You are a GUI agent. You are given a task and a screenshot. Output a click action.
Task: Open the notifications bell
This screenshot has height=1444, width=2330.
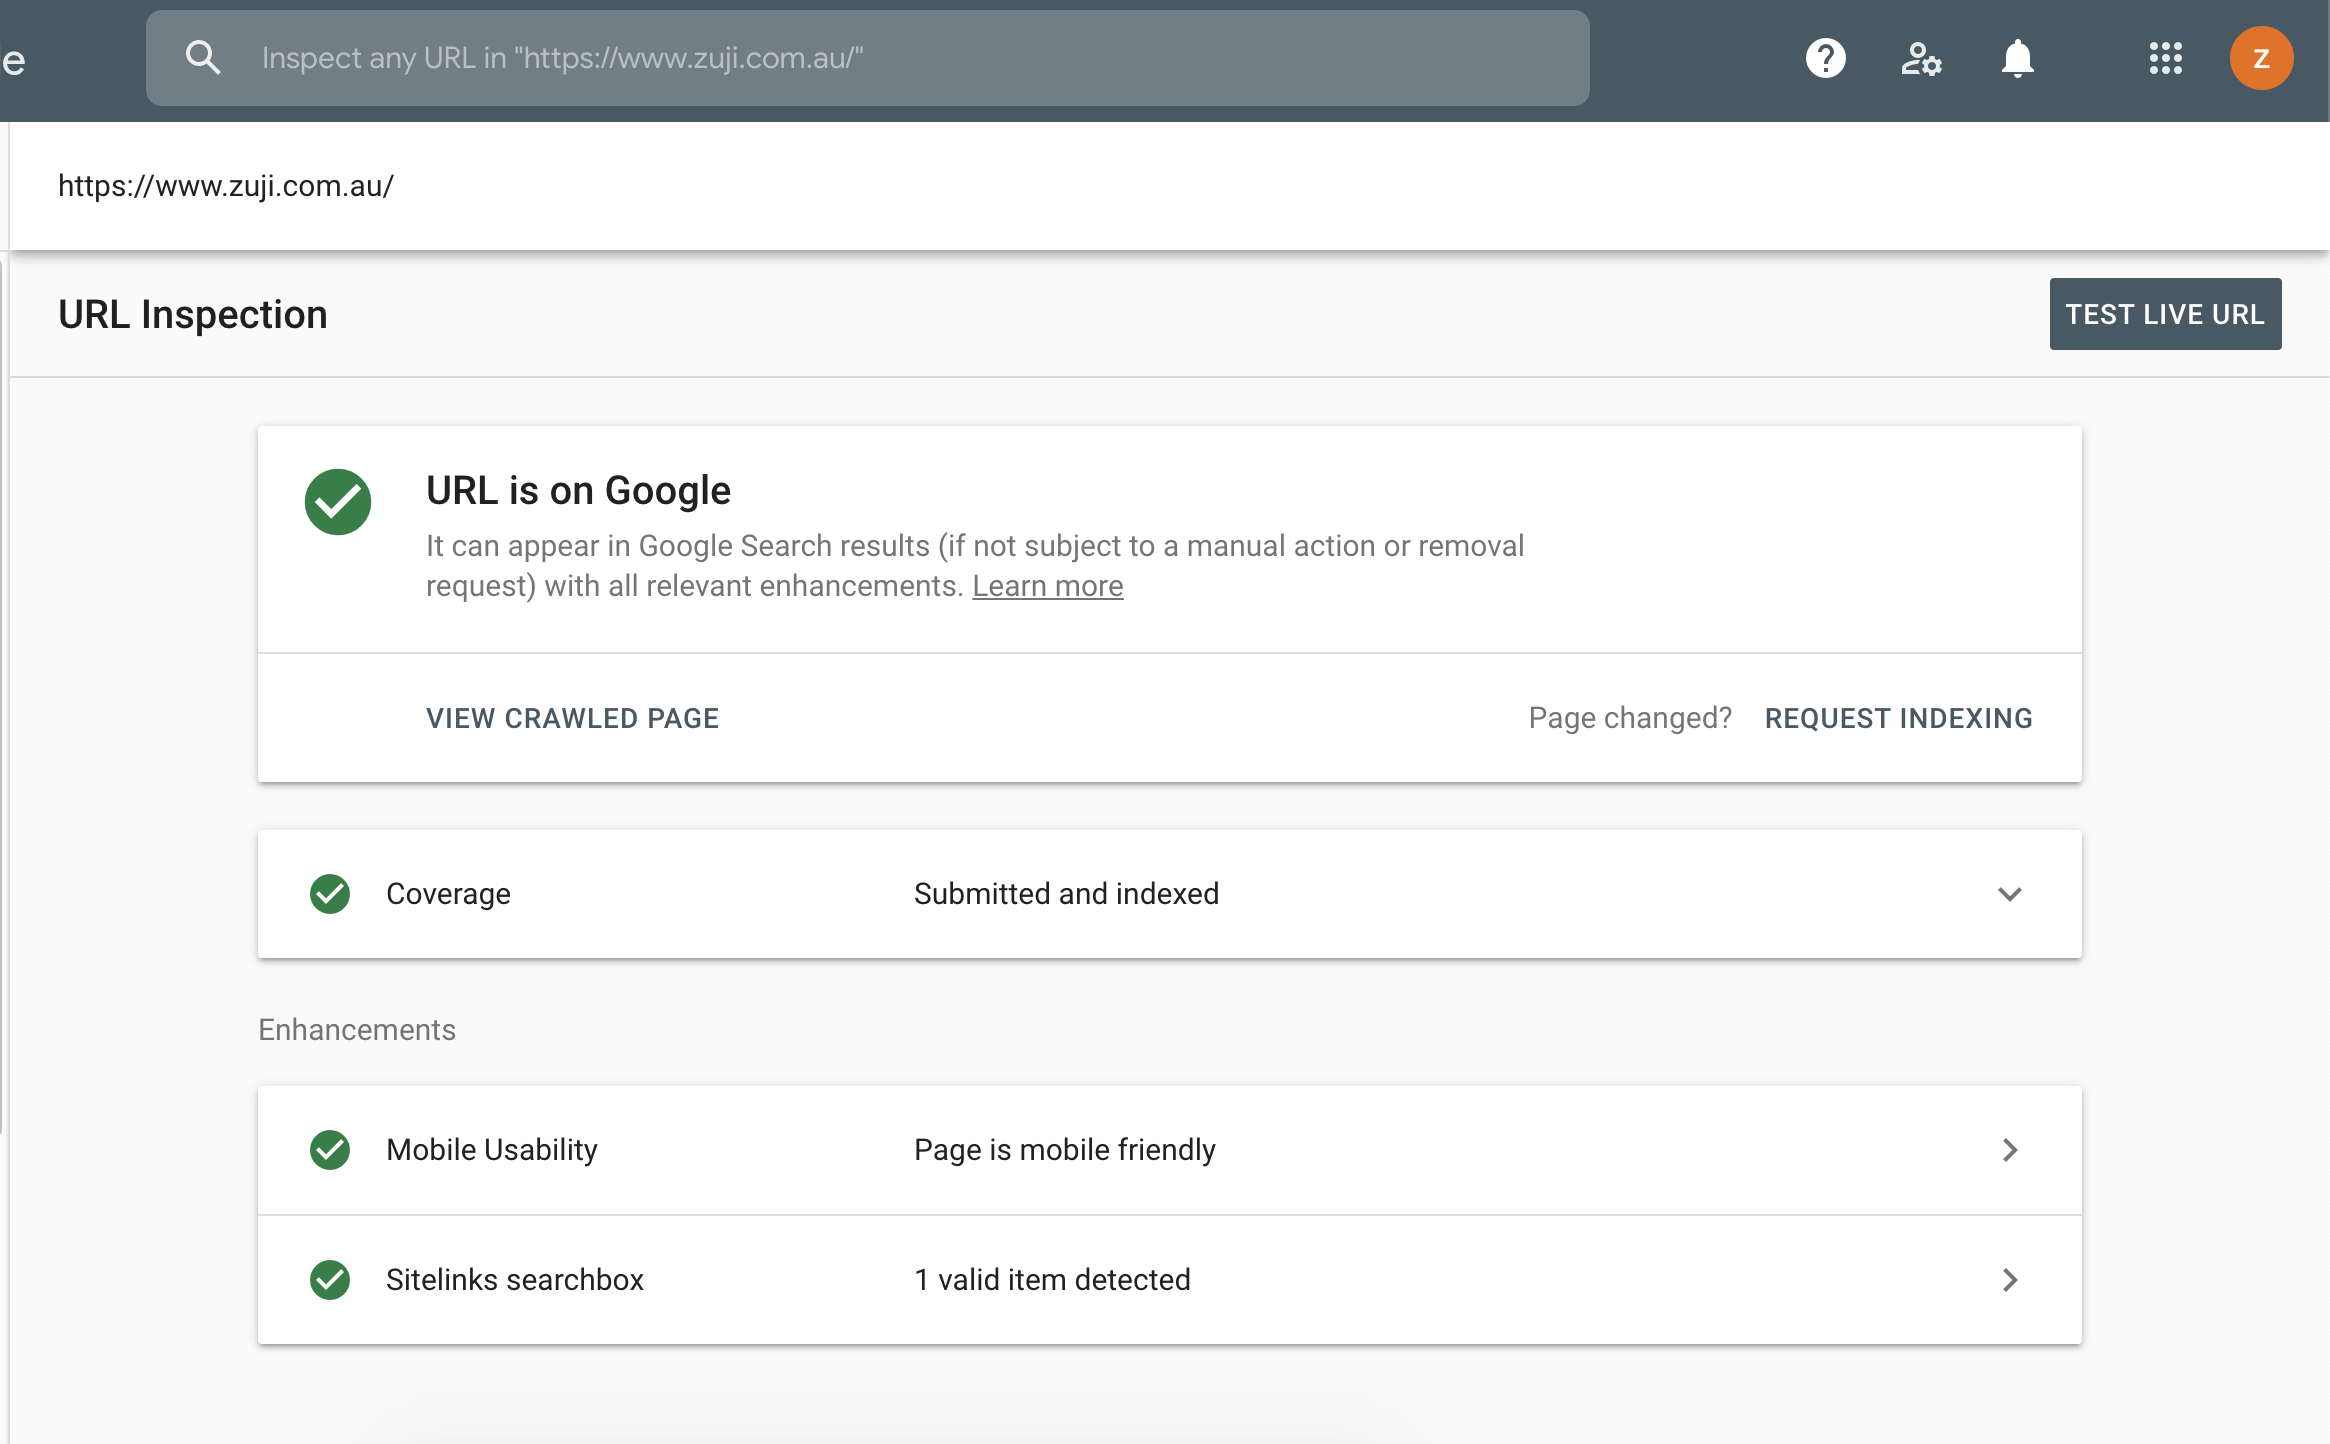(x=2017, y=58)
